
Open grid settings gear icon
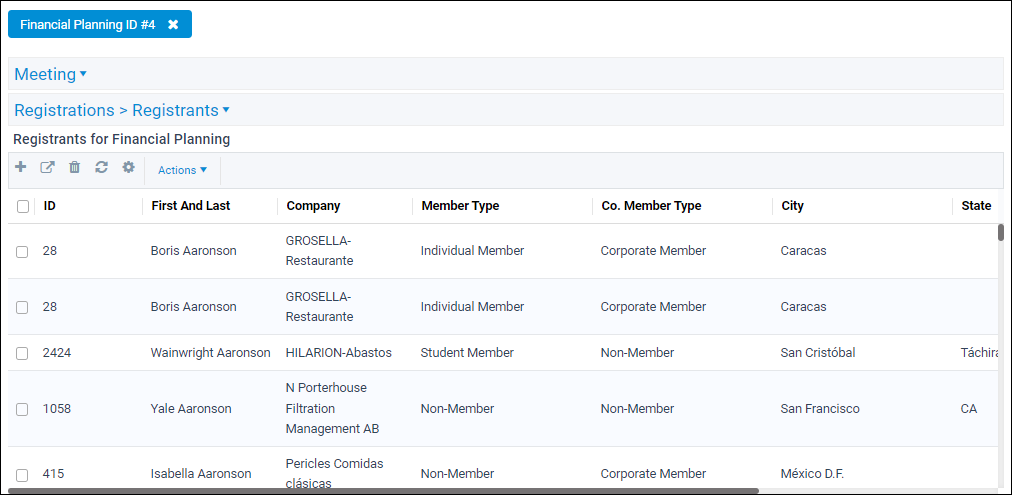click(x=128, y=167)
